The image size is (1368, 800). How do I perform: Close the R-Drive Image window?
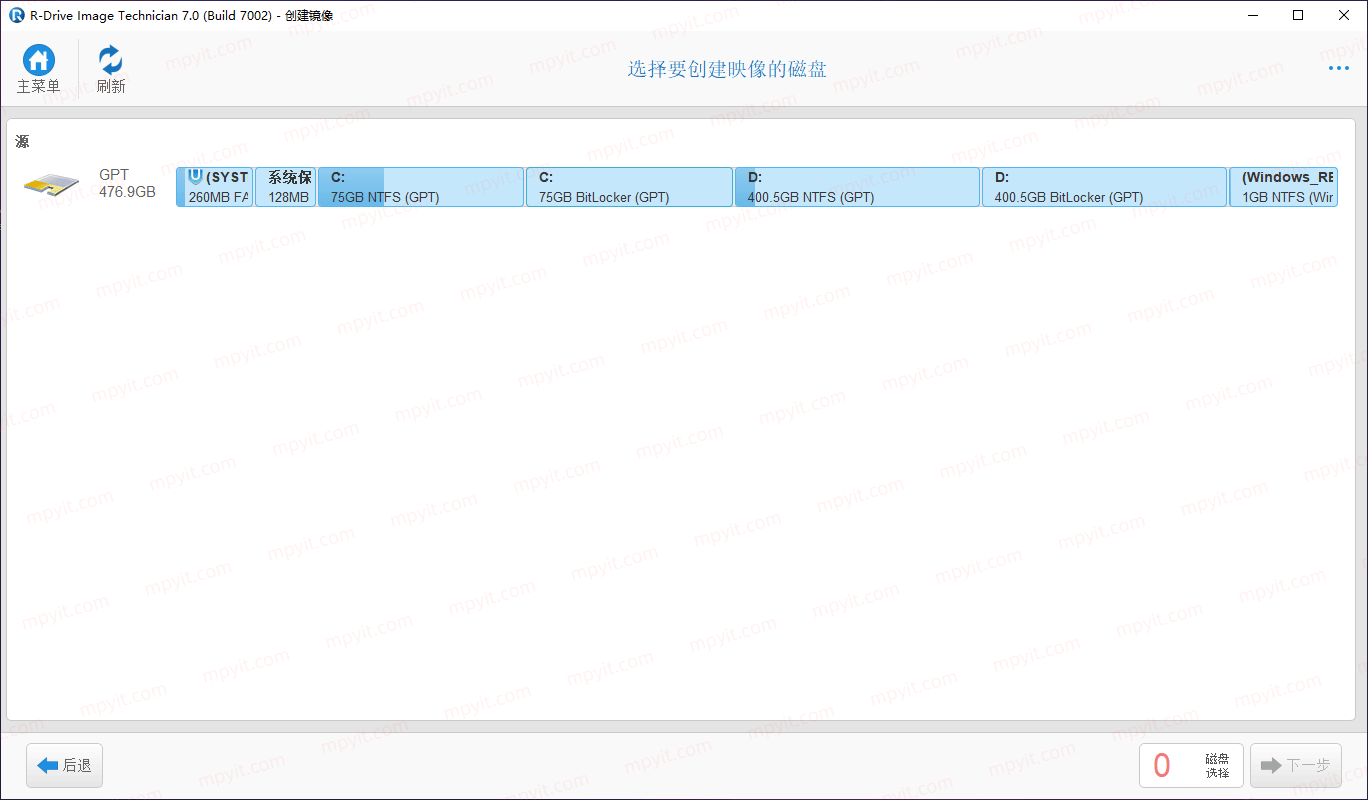point(1344,15)
